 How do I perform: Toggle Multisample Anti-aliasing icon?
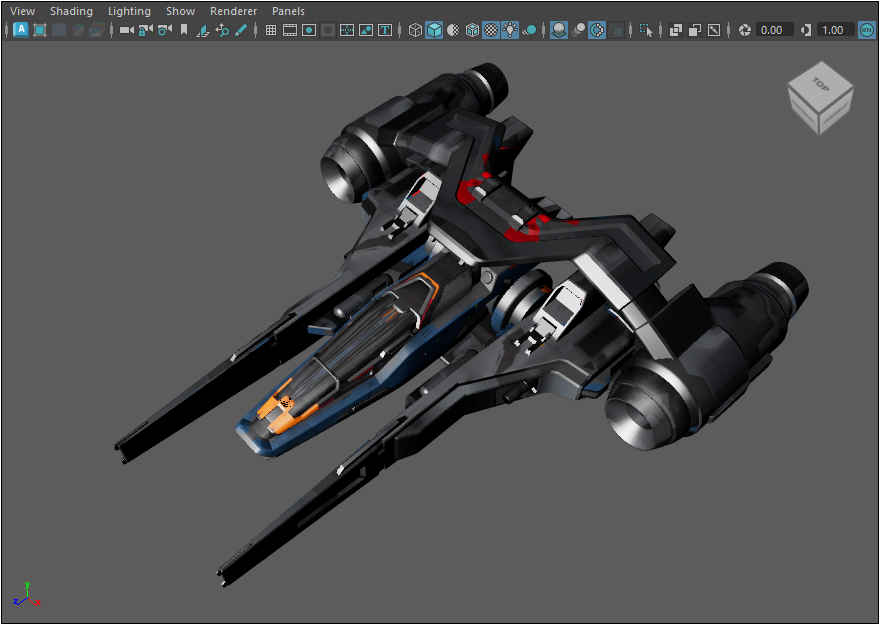(x=597, y=30)
